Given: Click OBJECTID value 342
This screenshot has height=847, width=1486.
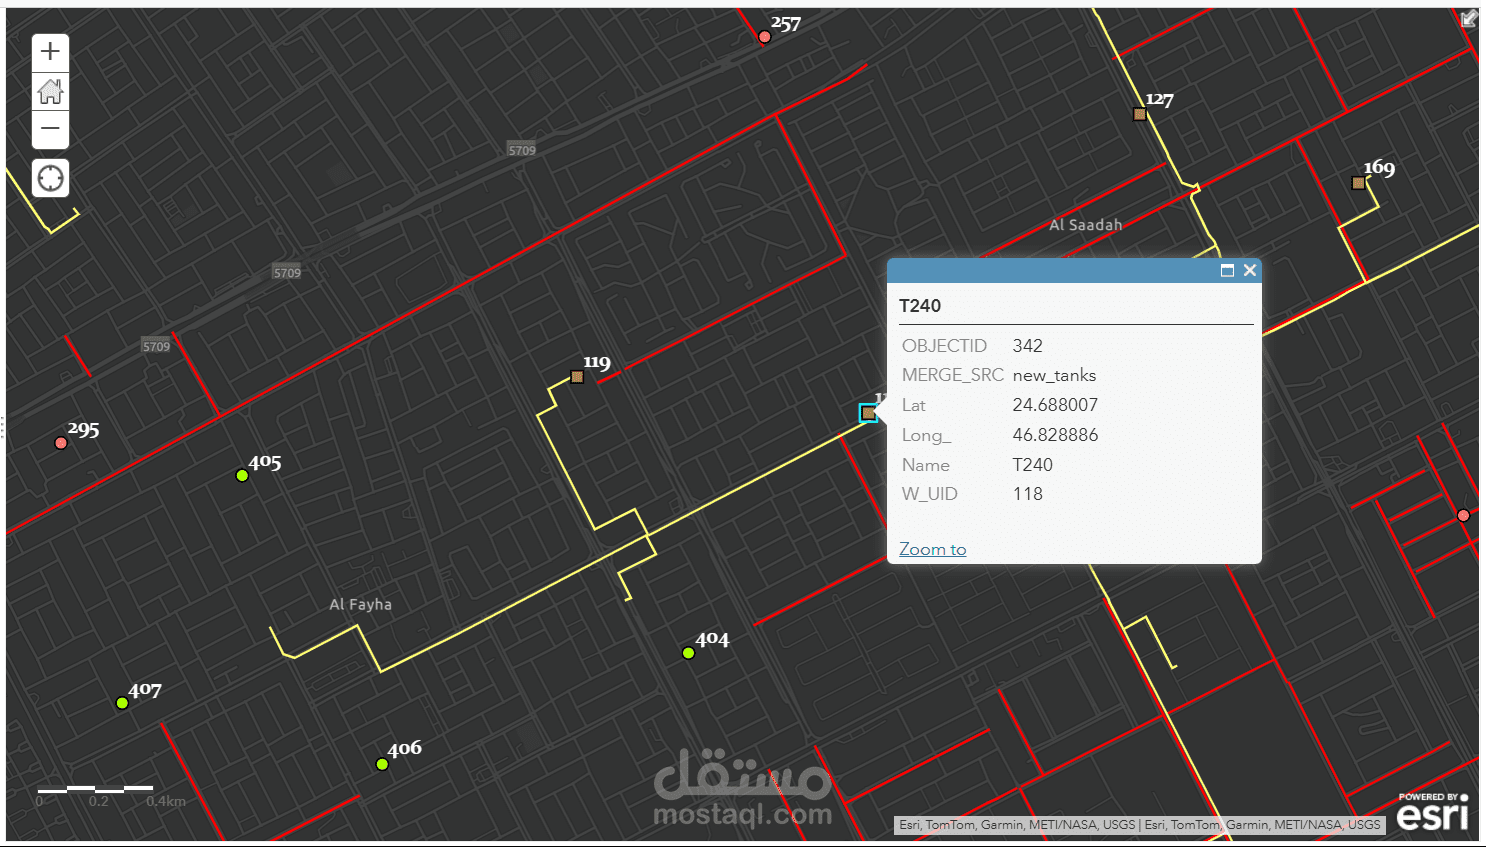Looking at the screenshot, I should [x=1027, y=346].
